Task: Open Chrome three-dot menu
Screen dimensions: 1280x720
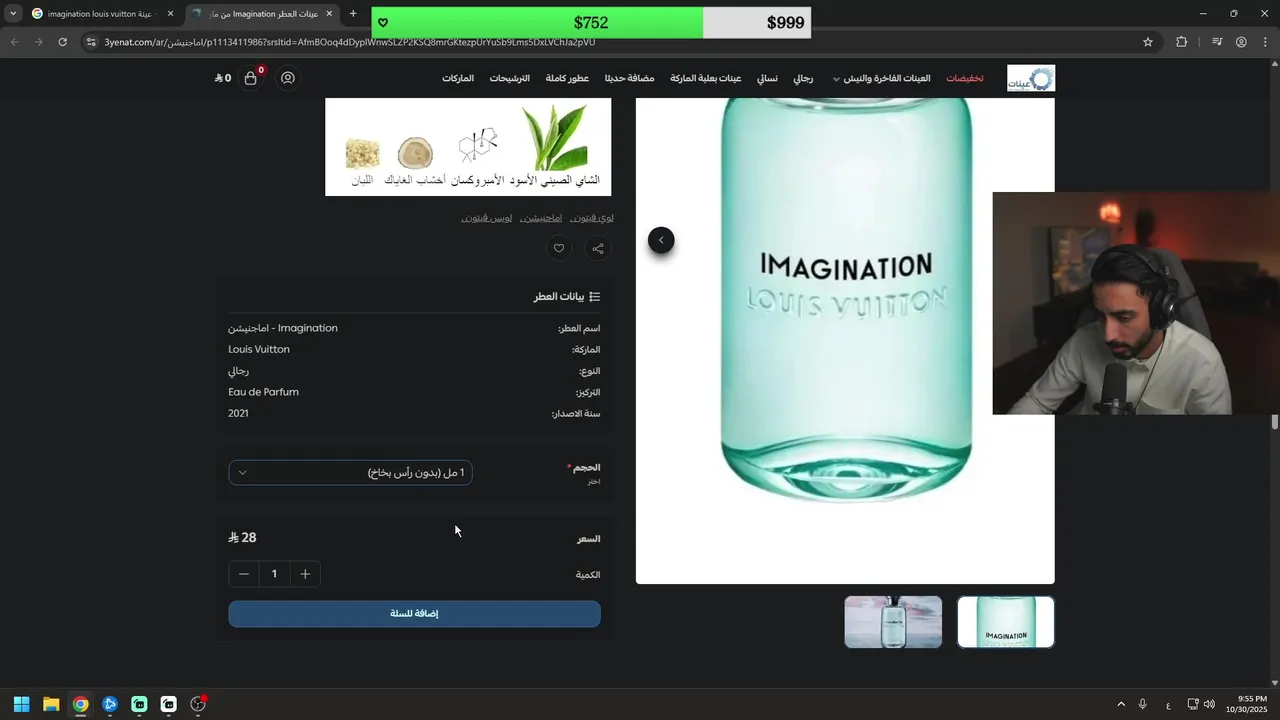Action: (1264, 42)
